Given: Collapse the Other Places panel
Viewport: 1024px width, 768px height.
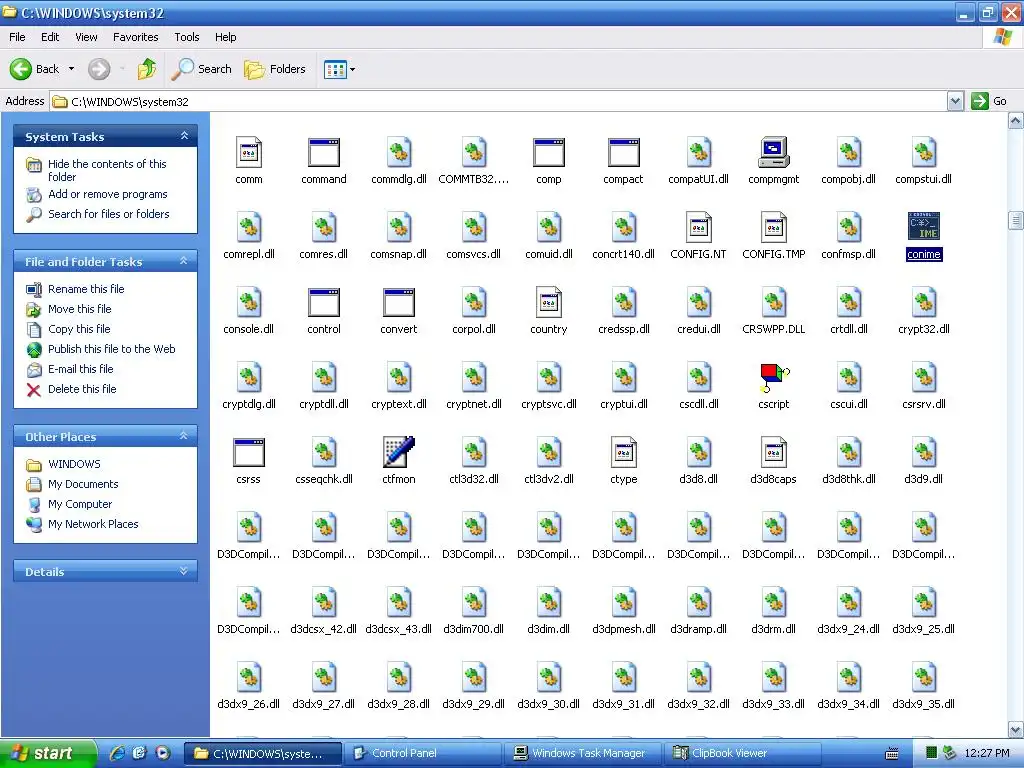Looking at the screenshot, I should 184,436.
